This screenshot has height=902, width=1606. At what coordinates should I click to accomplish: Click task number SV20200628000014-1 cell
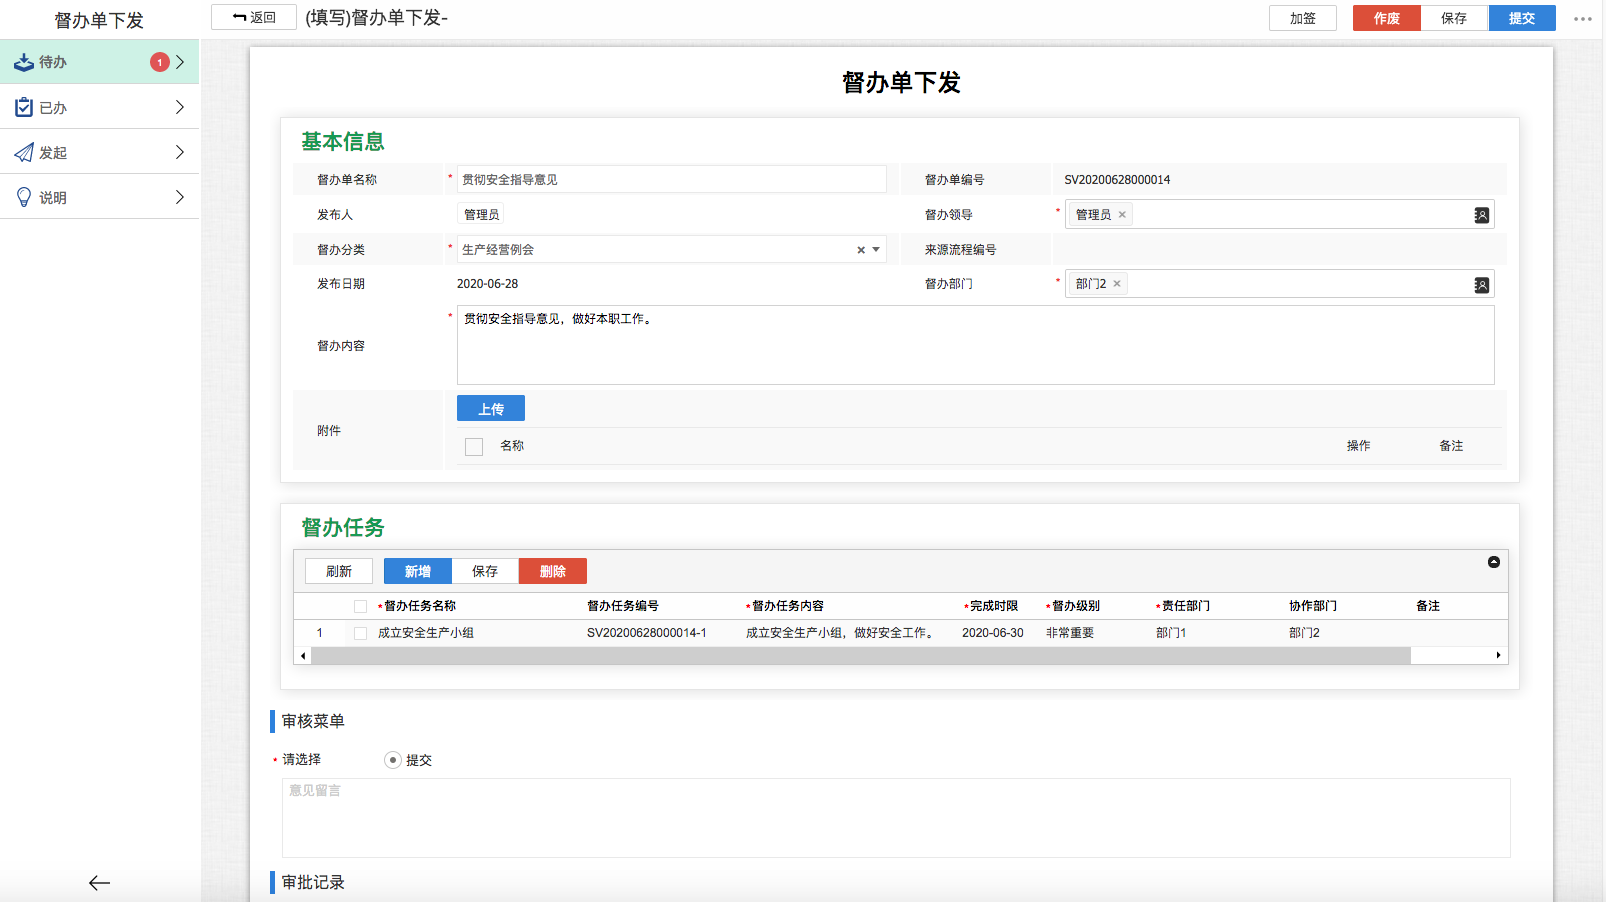click(x=647, y=633)
